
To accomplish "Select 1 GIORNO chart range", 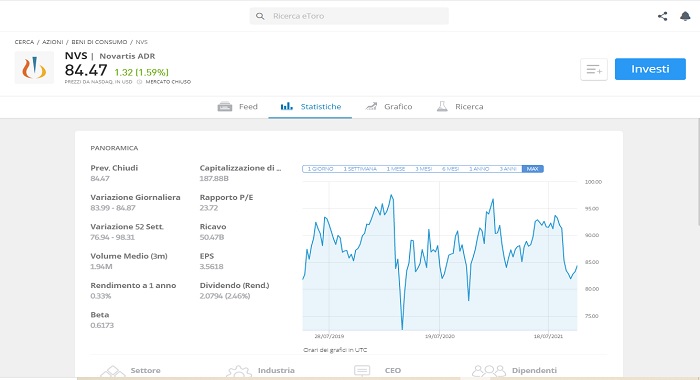I will pos(320,169).
